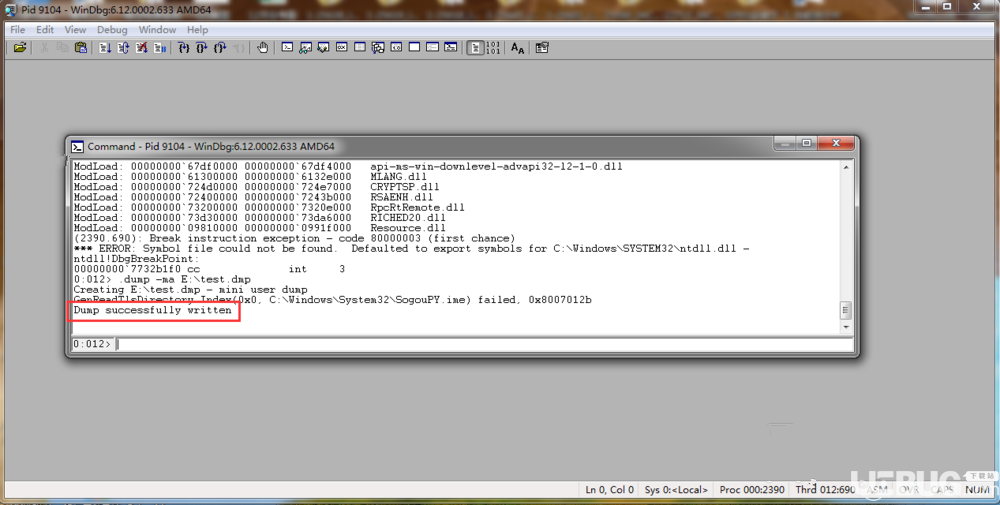Click the Step Into braces icon
Viewport: 1000px width, 505px height.
[184, 48]
